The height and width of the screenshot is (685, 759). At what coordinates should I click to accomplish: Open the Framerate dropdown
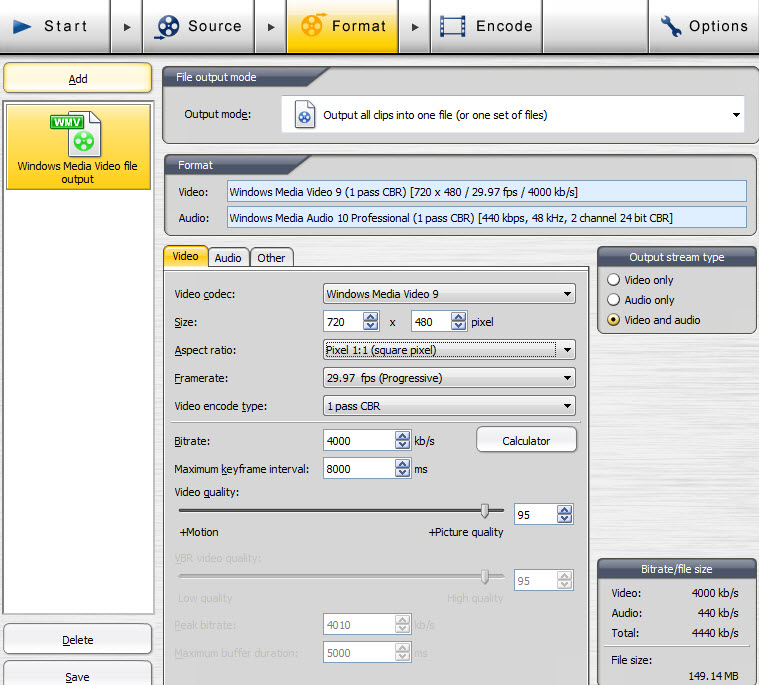(x=449, y=378)
